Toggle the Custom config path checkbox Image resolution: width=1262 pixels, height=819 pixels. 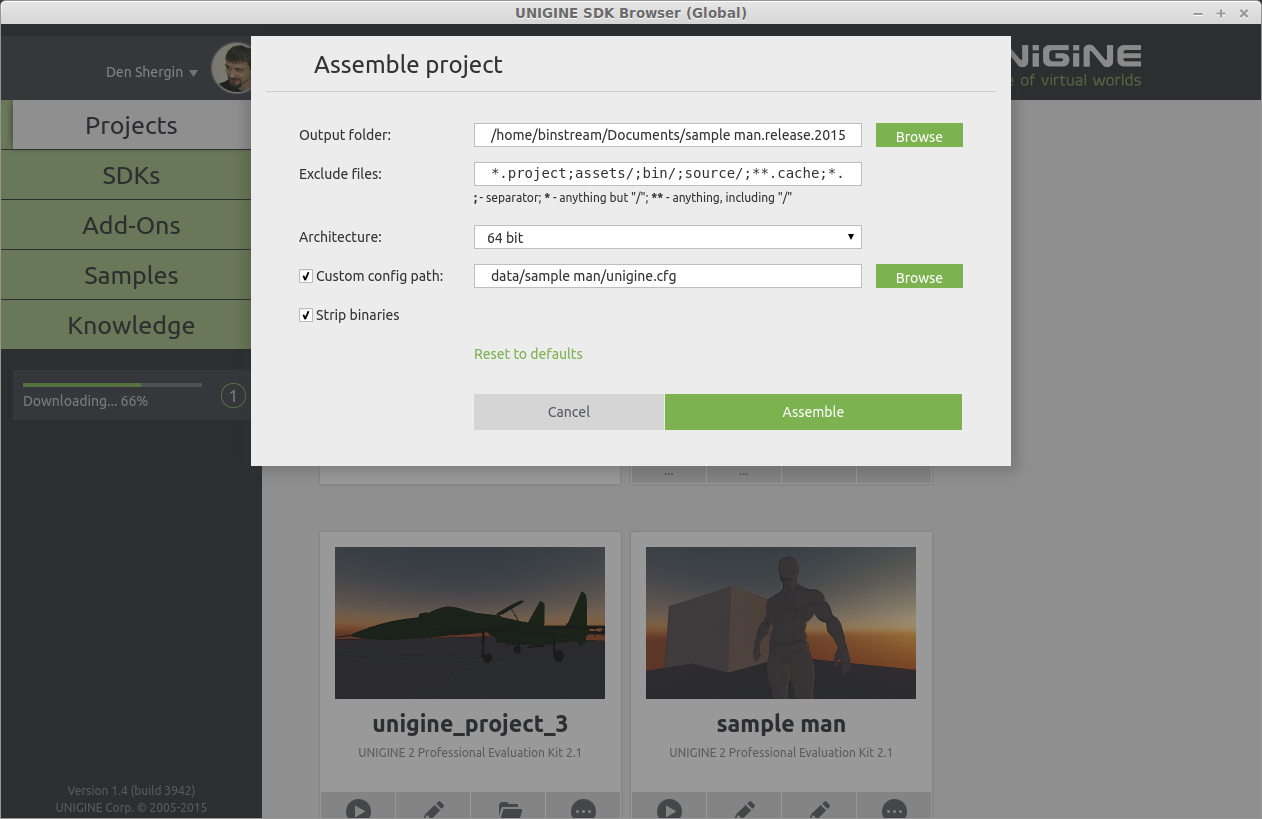[x=306, y=276]
